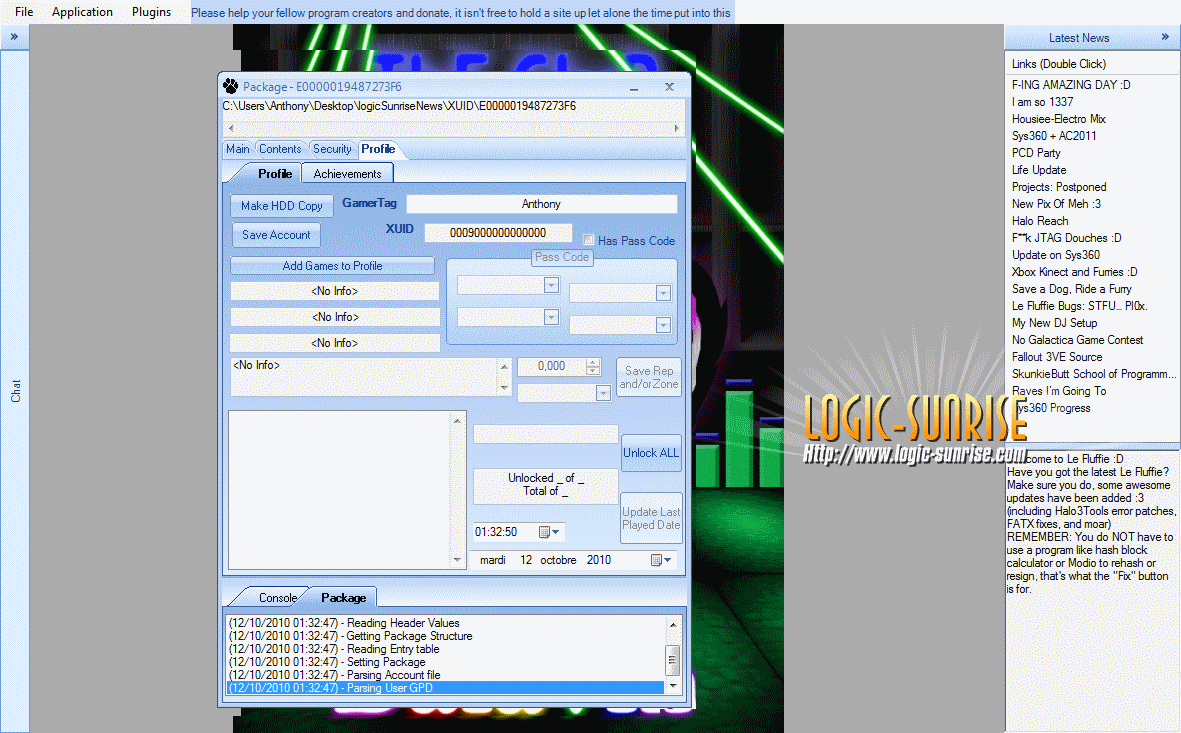Click Save Rep and/or Zone button

point(648,377)
